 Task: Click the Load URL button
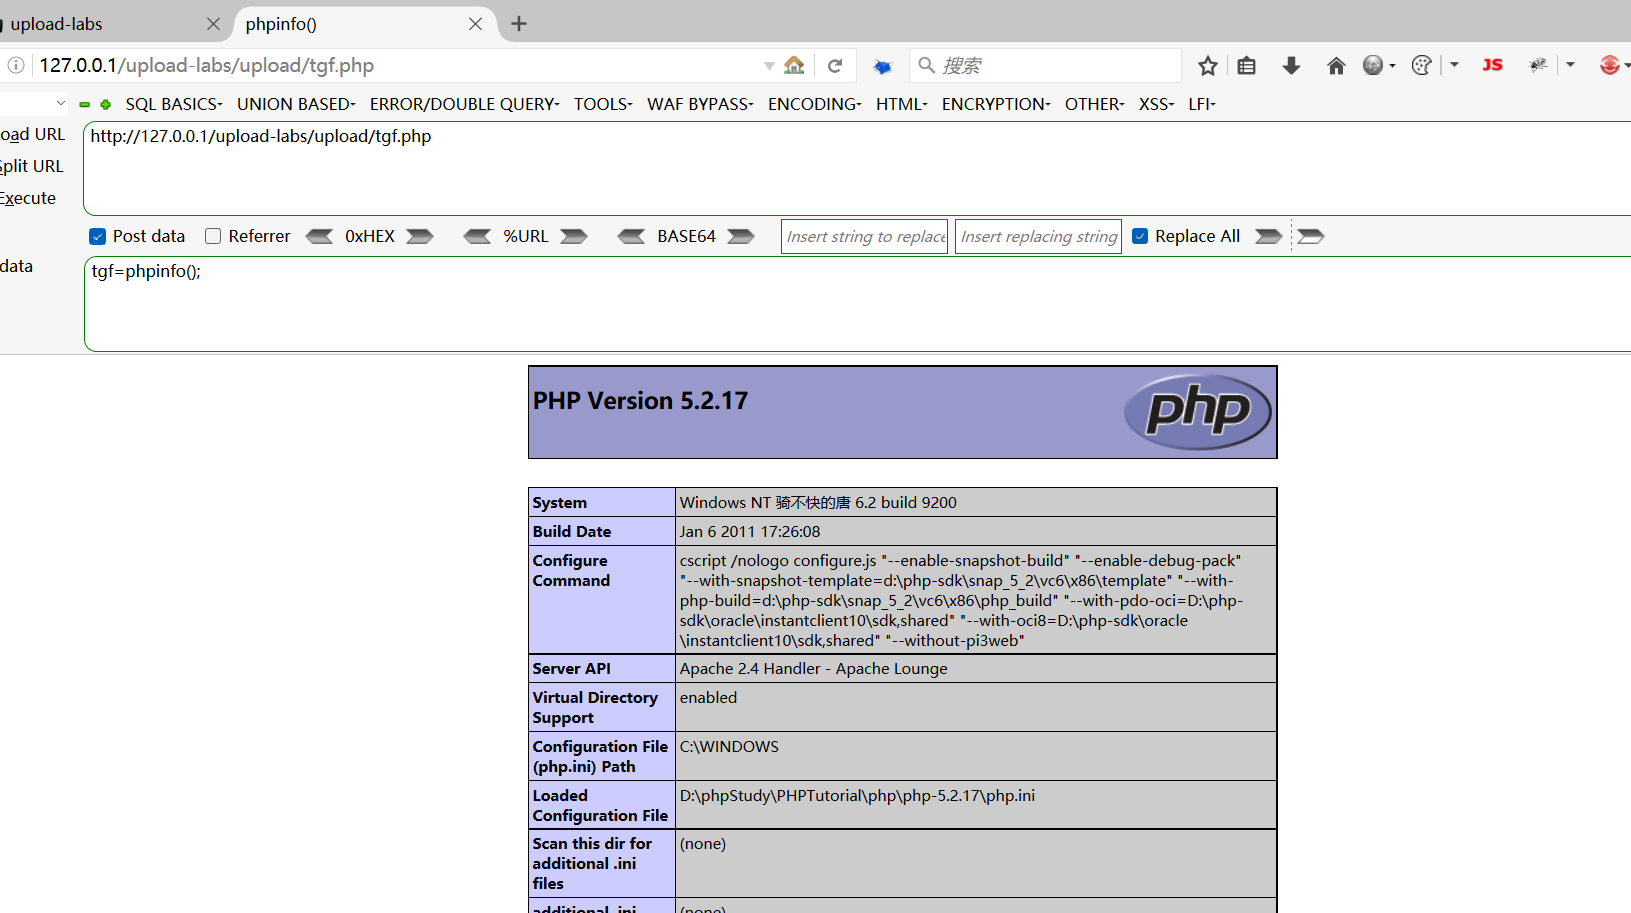coord(33,134)
